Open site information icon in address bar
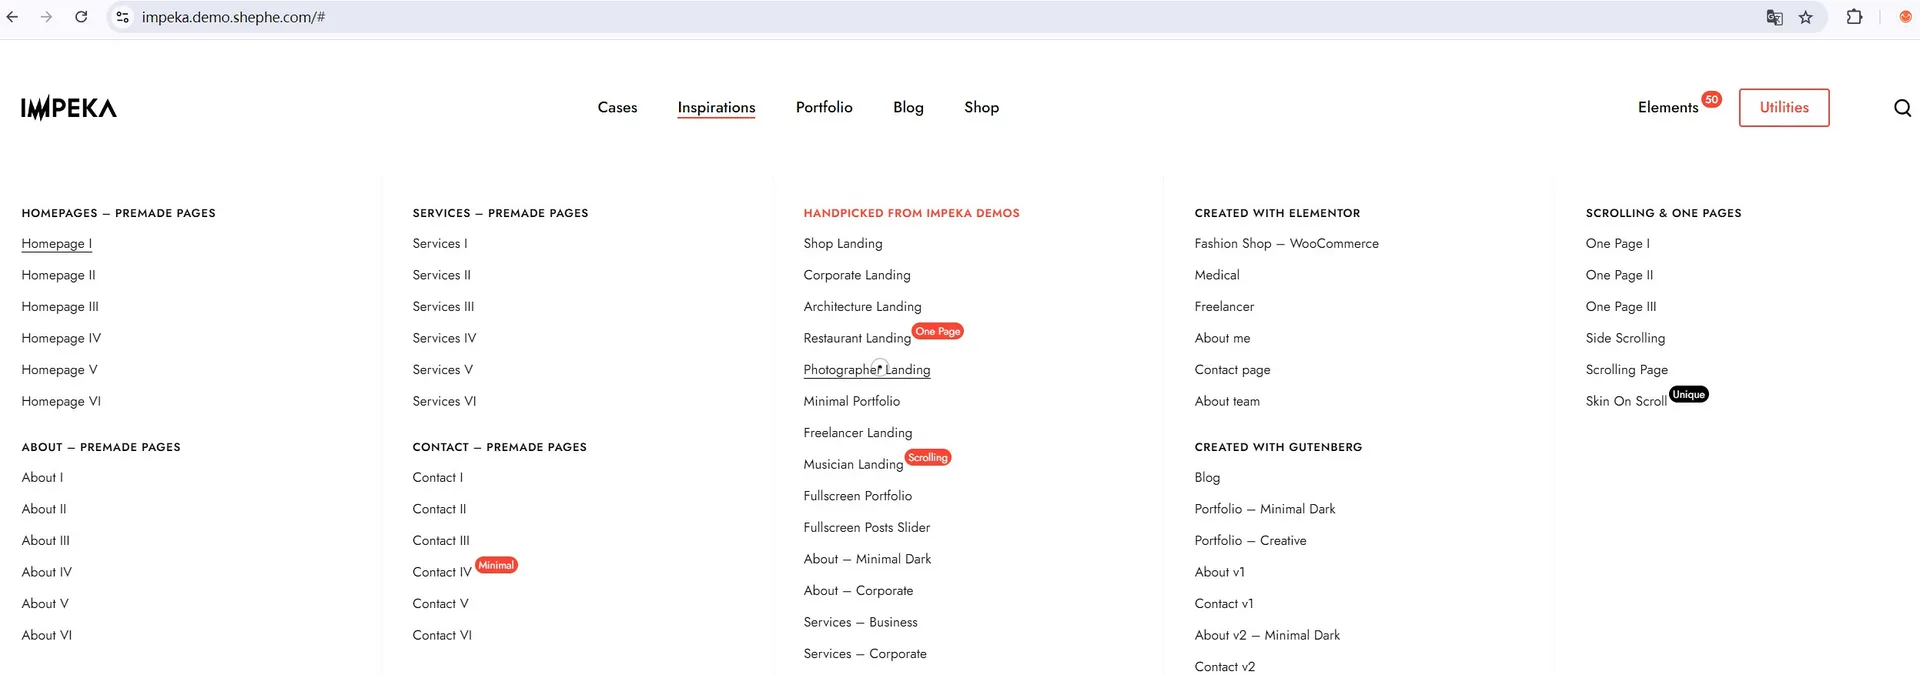The height and width of the screenshot is (675, 1920). 122,17
